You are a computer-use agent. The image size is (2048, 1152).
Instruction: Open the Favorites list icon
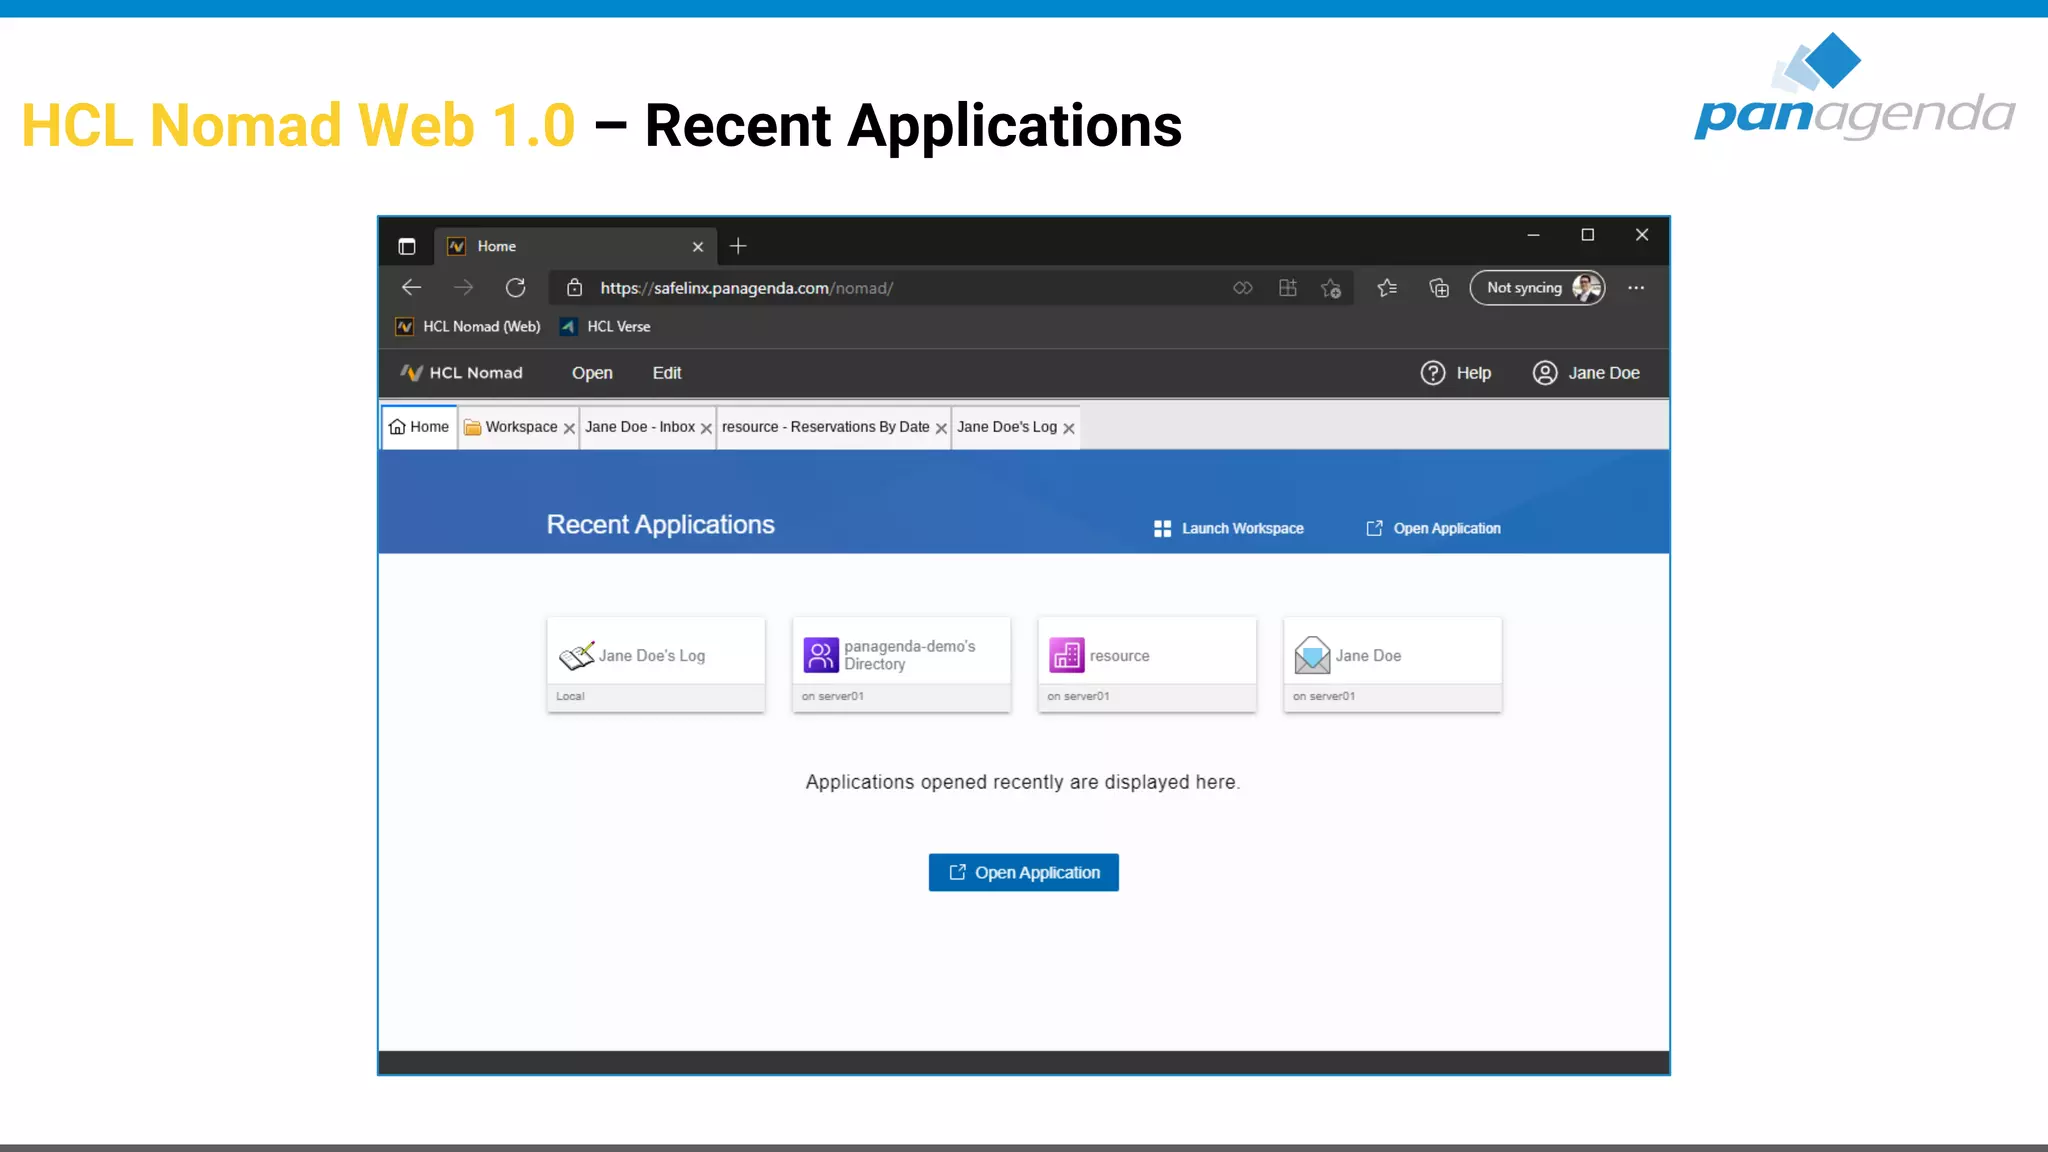click(1387, 288)
